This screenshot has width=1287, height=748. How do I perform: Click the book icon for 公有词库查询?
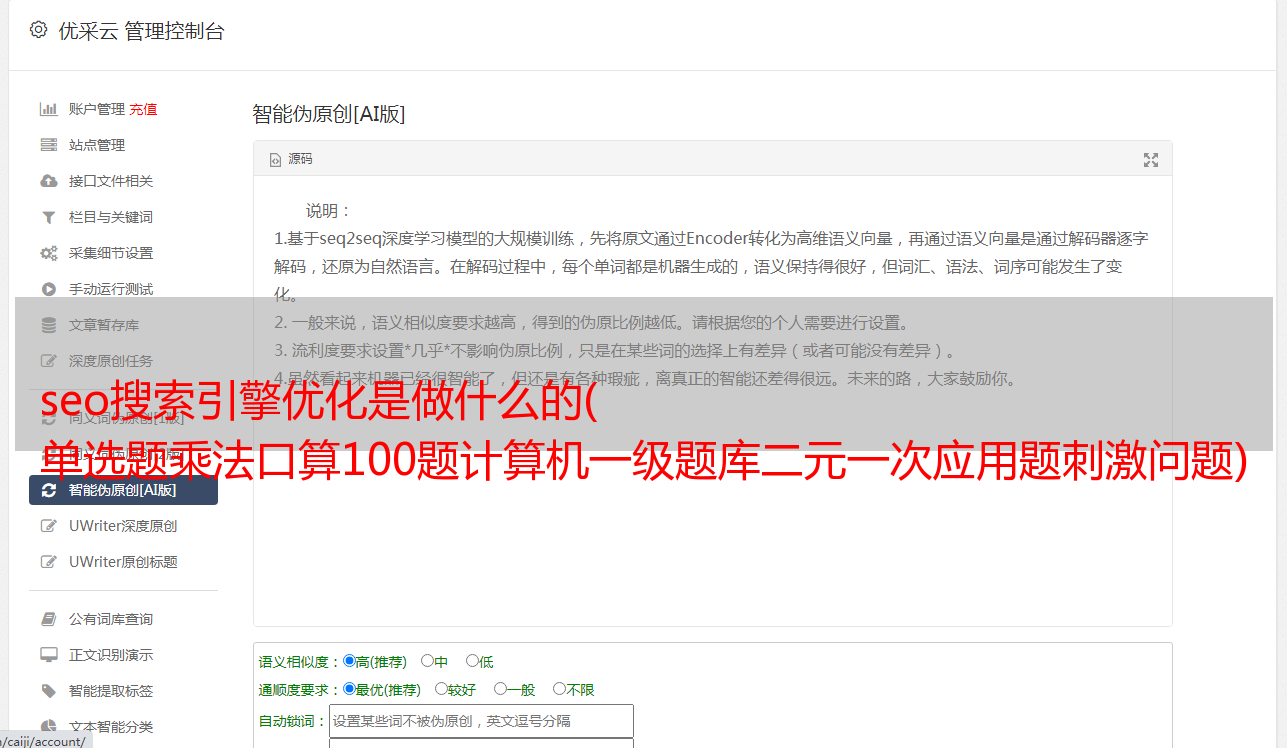click(x=48, y=619)
